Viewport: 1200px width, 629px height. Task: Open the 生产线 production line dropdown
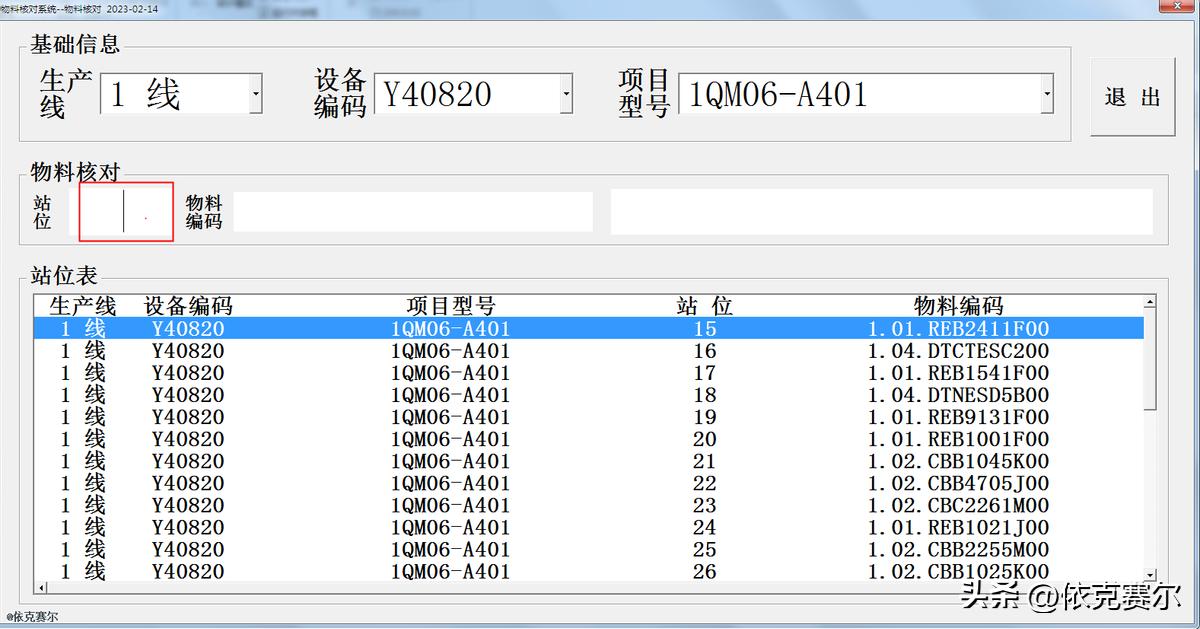tap(258, 95)
